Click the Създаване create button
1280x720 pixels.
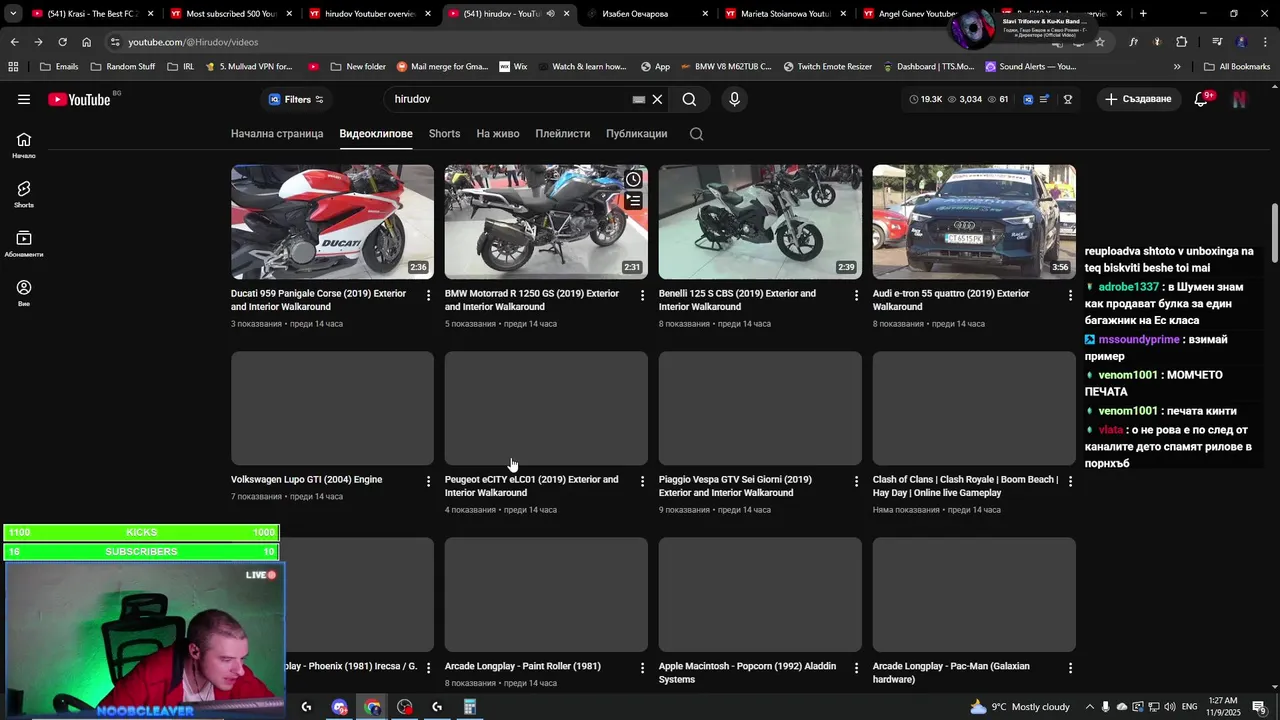(1138, 99)
